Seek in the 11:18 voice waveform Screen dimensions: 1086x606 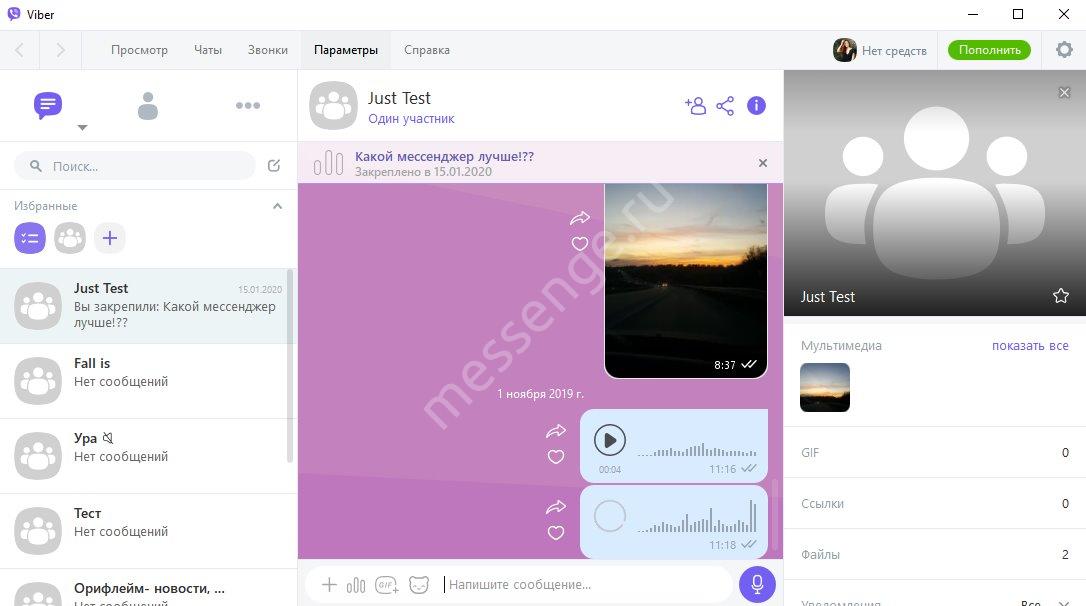tap(697, 518)
